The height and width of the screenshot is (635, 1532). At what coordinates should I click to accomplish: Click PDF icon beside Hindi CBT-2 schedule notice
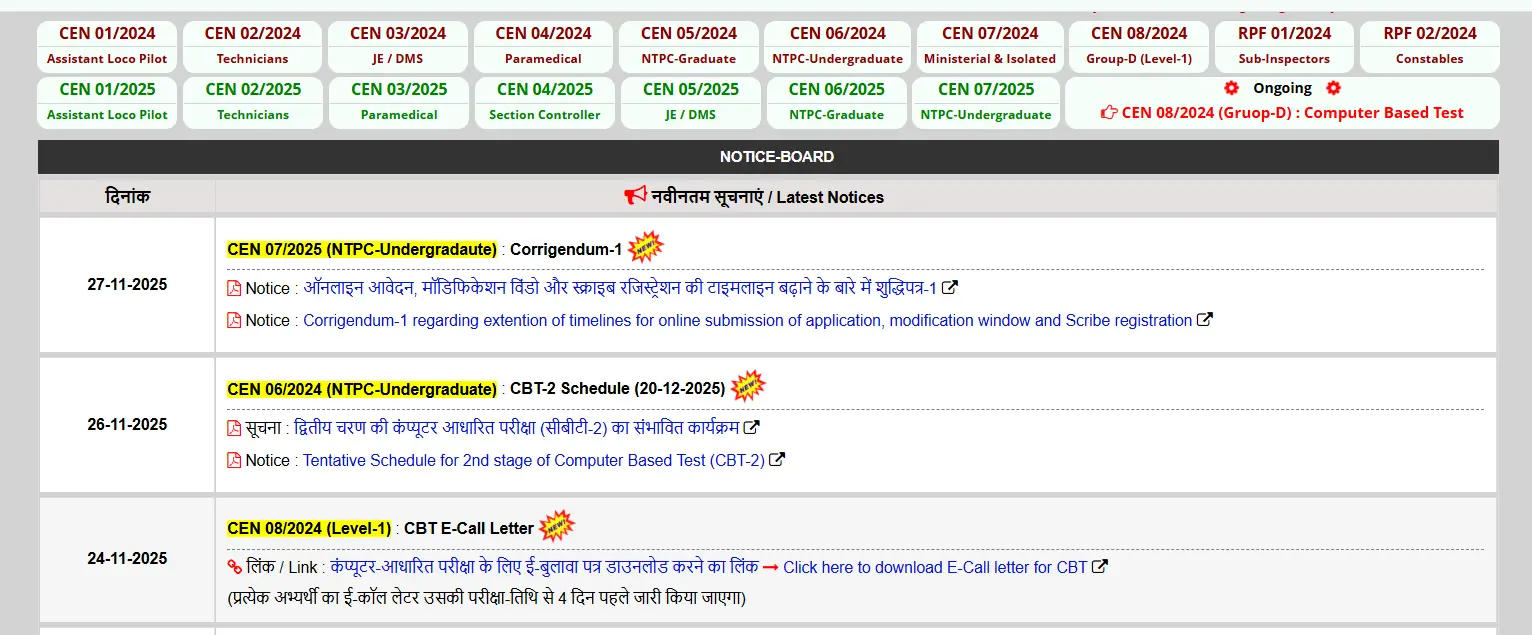pos(234,429)
